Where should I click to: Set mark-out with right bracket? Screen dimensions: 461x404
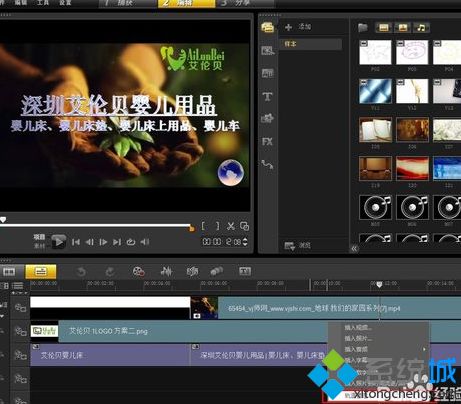[x=218, y=226]
